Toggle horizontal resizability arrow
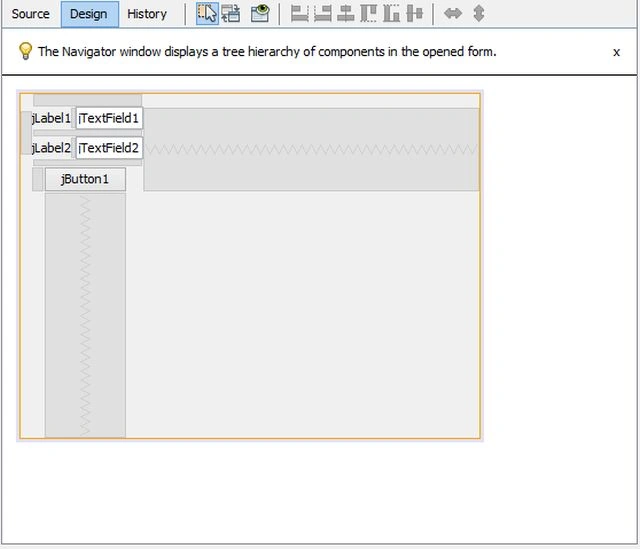 point(453,13)
